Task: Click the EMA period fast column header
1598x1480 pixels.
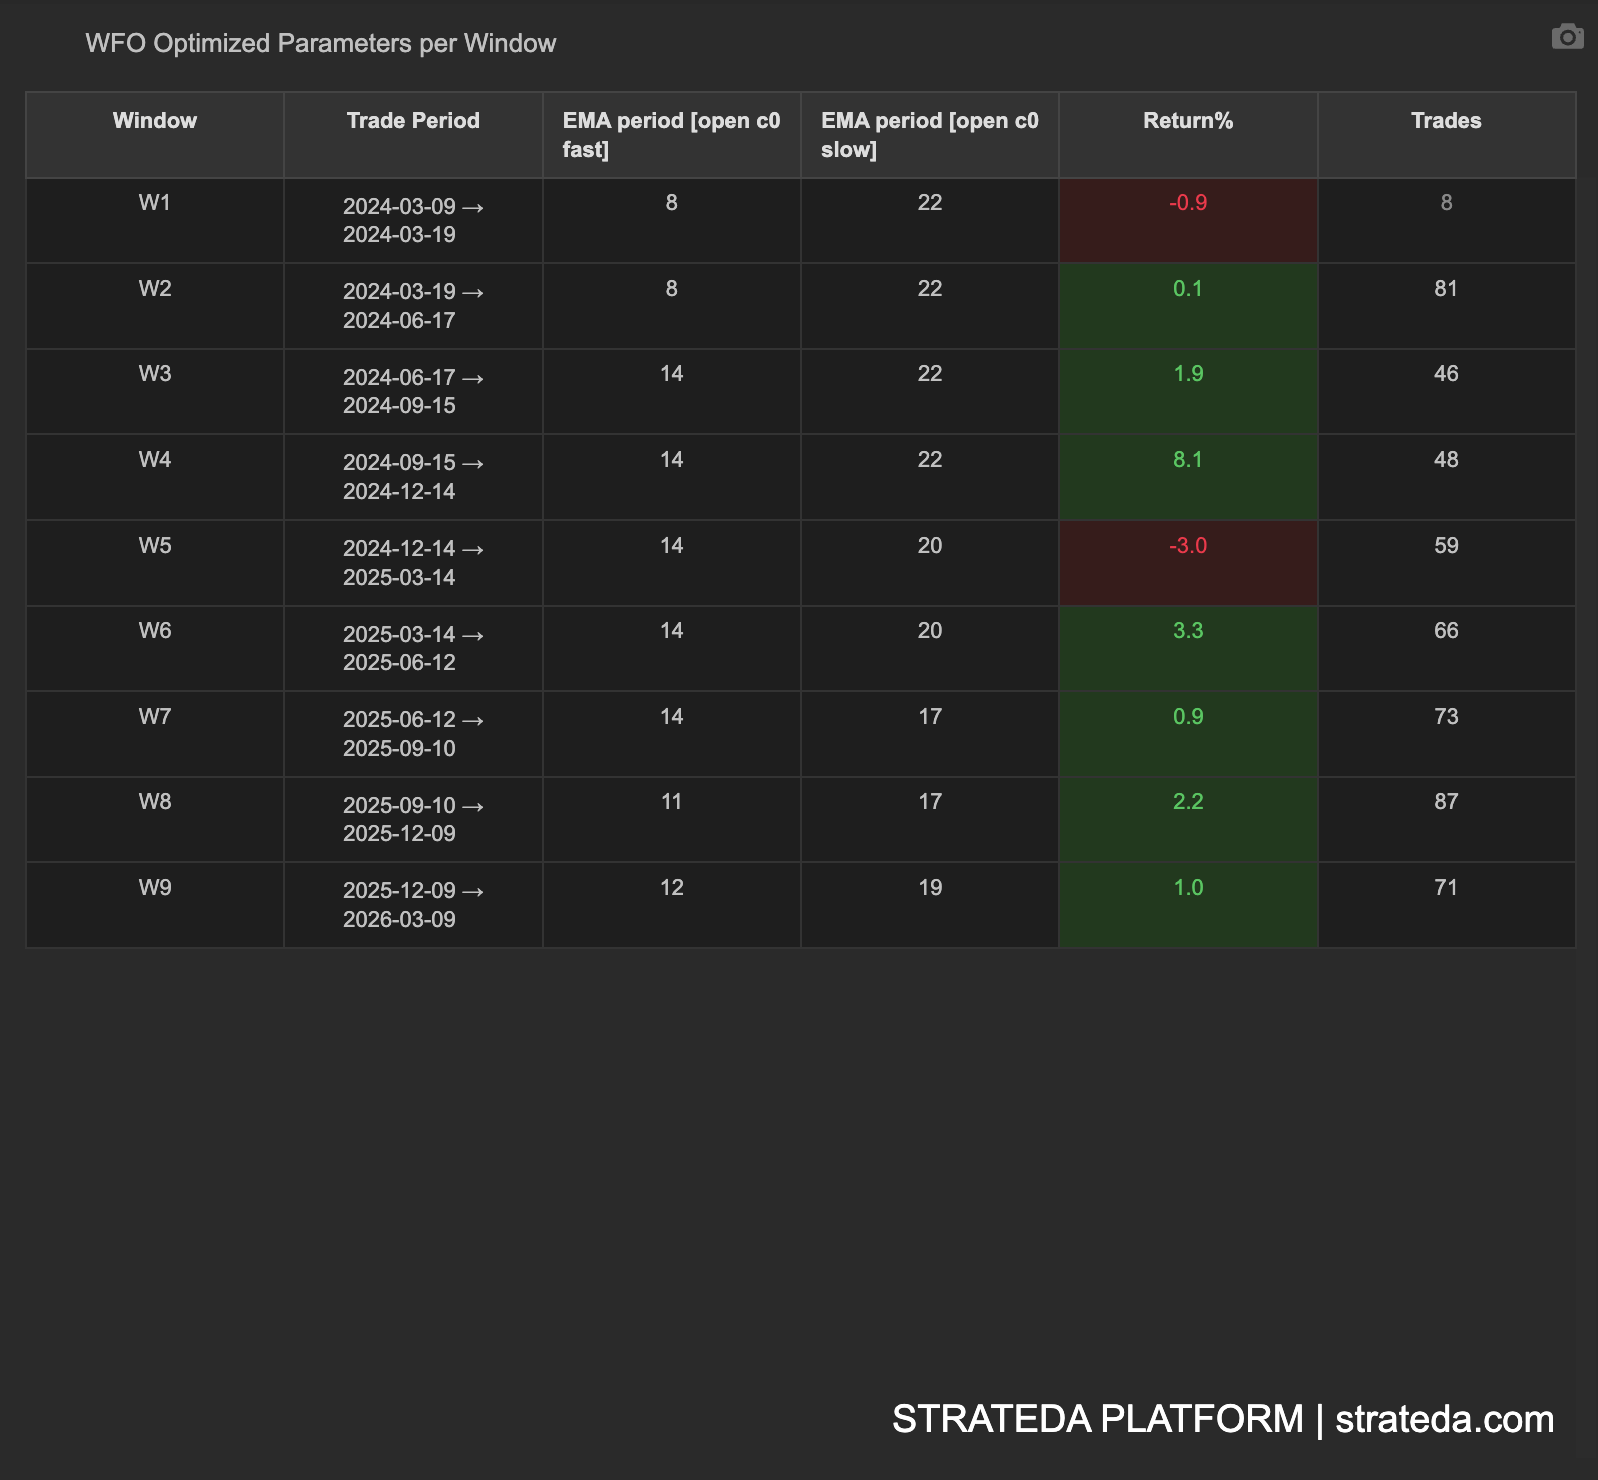Action: pos(672,135)
